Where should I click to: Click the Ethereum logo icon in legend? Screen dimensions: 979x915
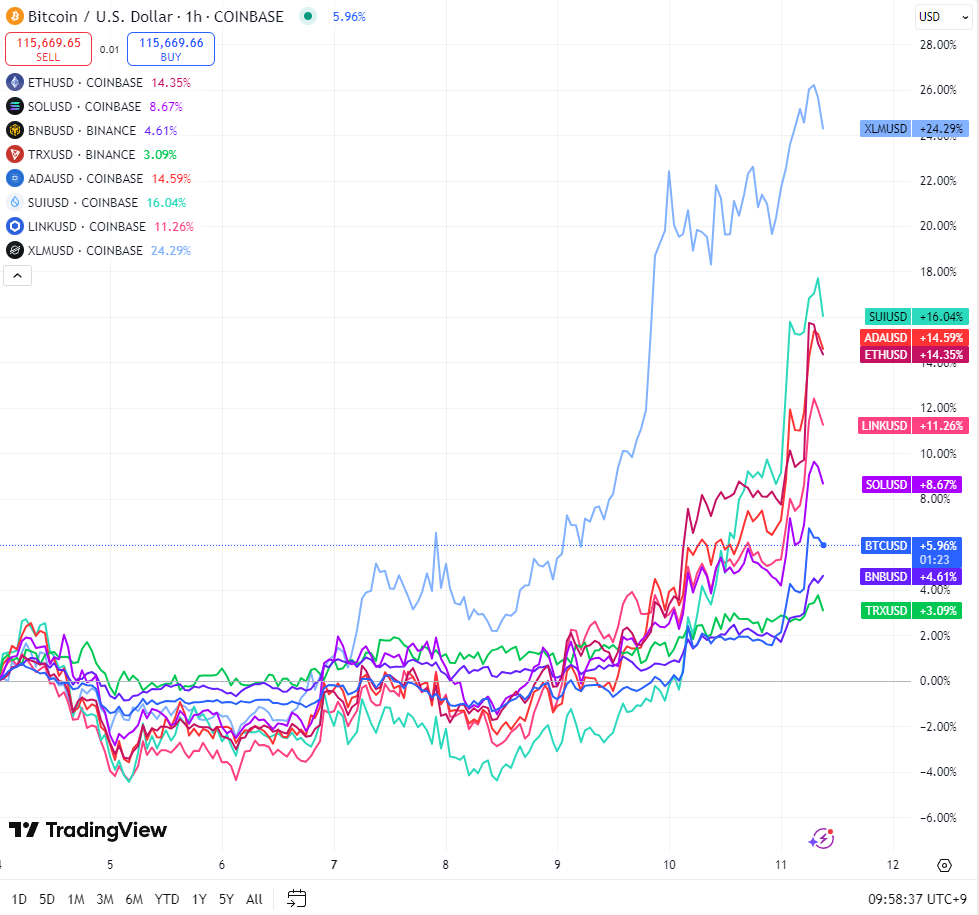(14, 82)
